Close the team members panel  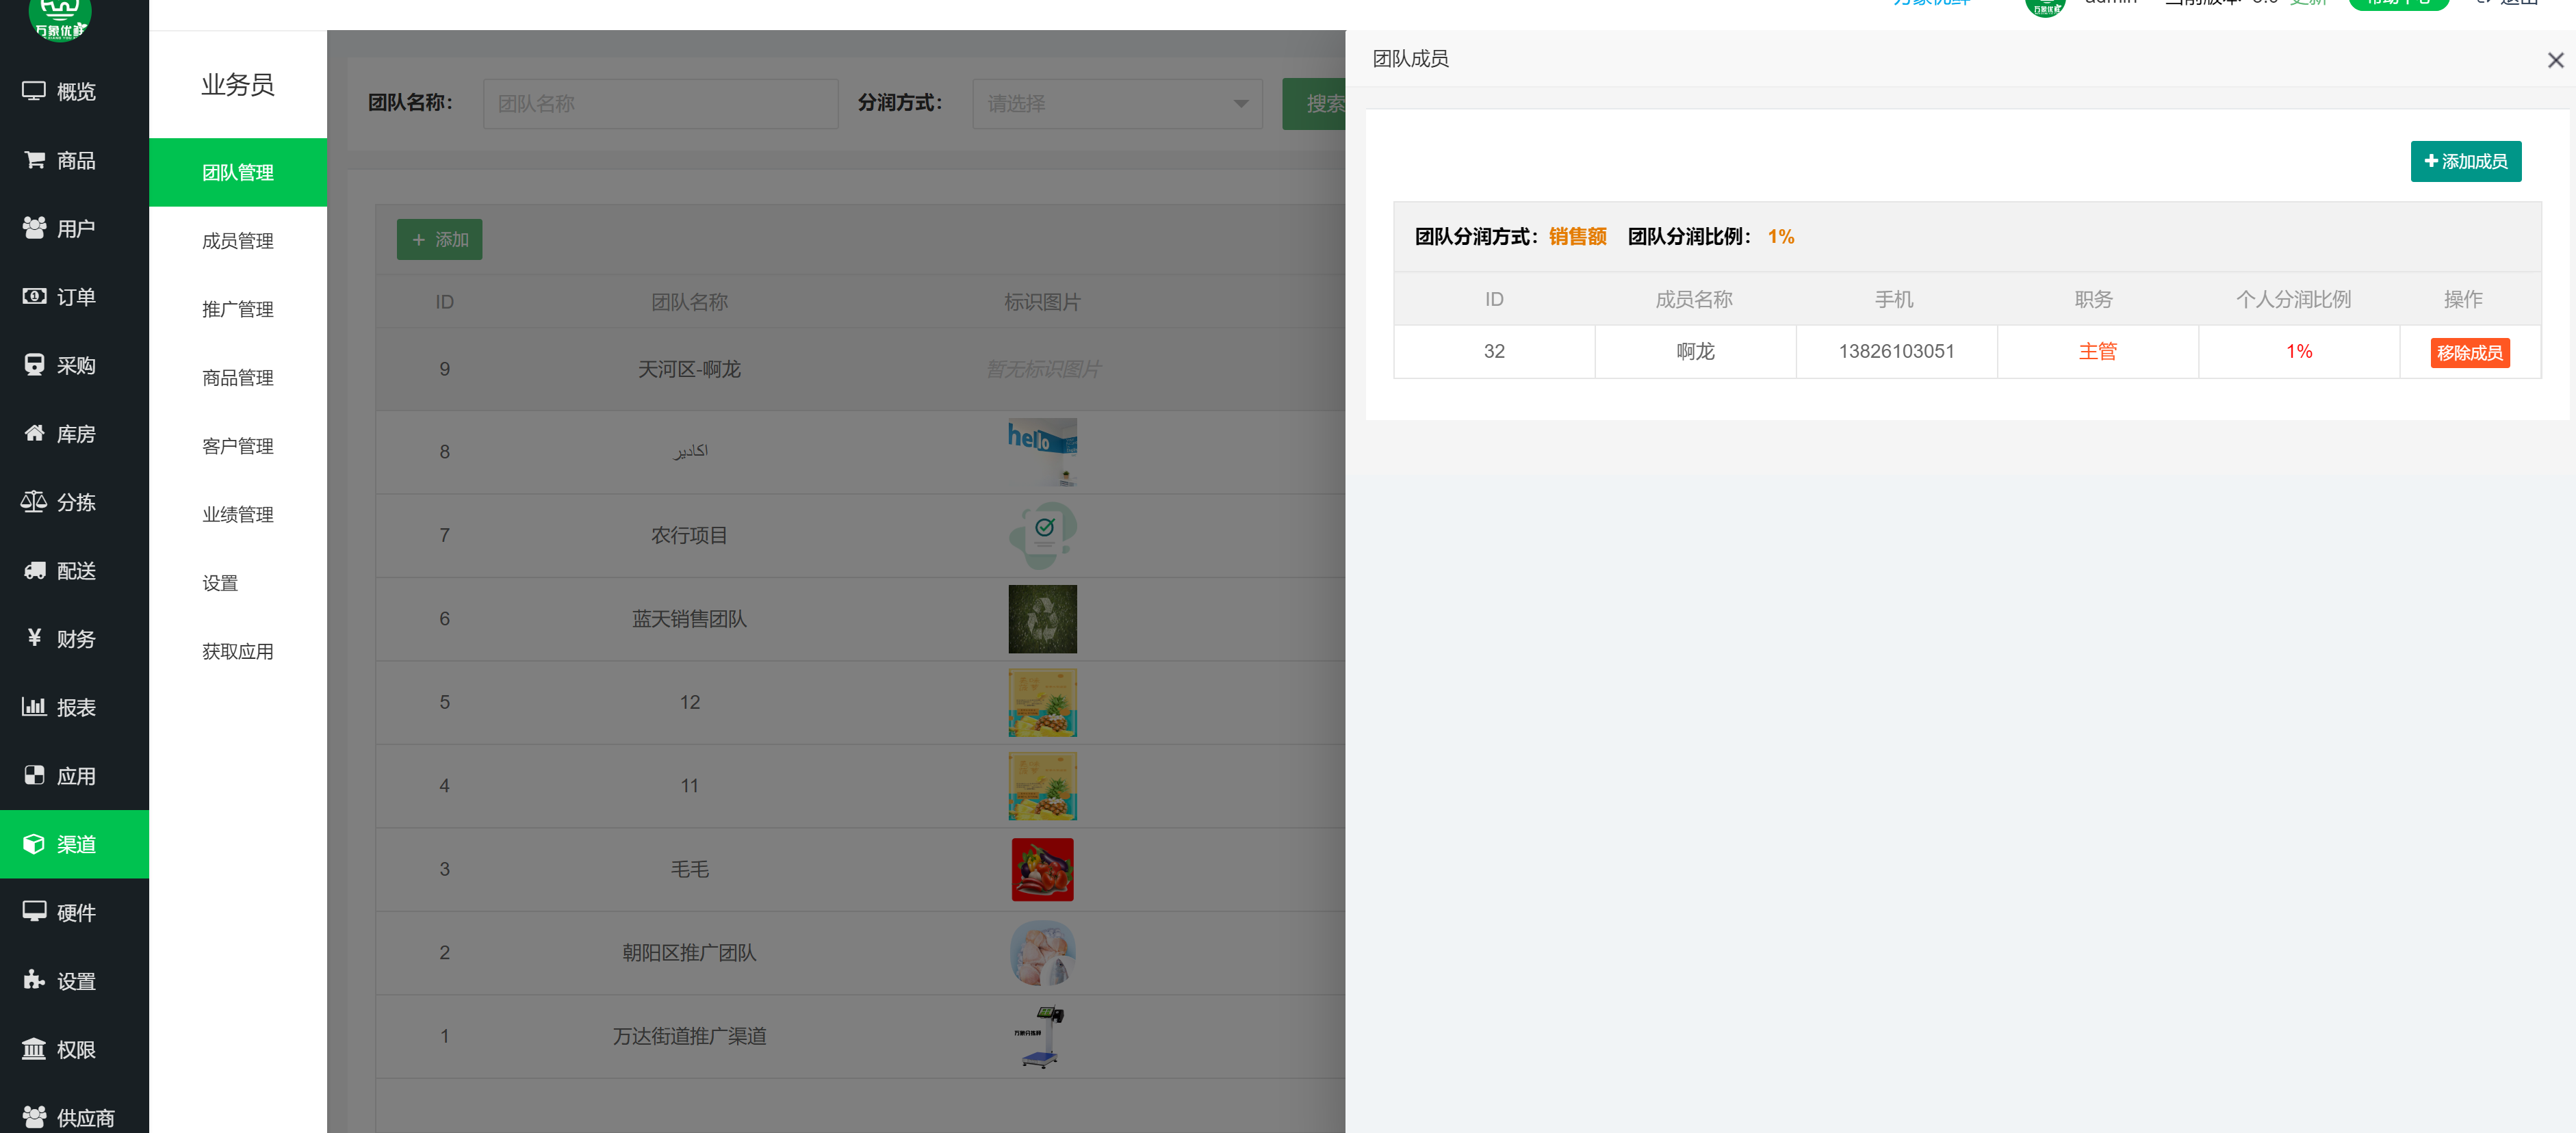pos(2555,60)
